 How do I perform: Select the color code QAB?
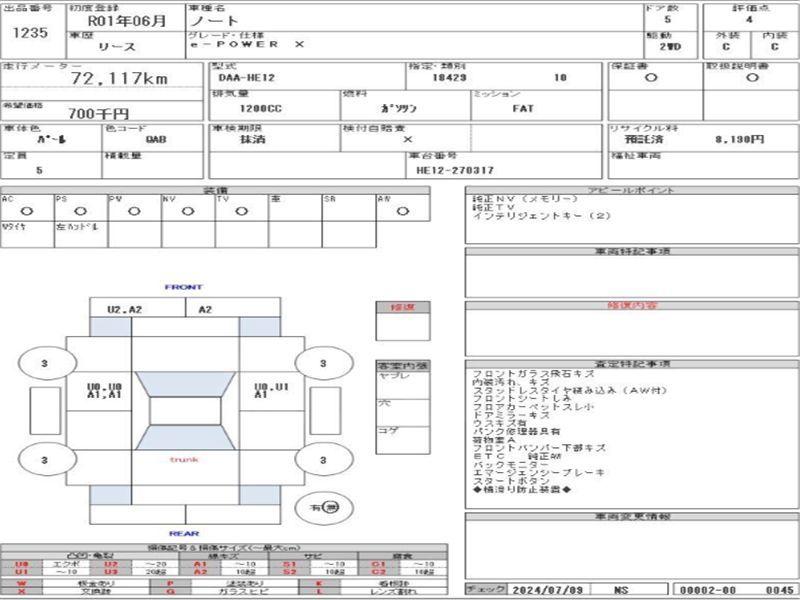coord(156,139)
